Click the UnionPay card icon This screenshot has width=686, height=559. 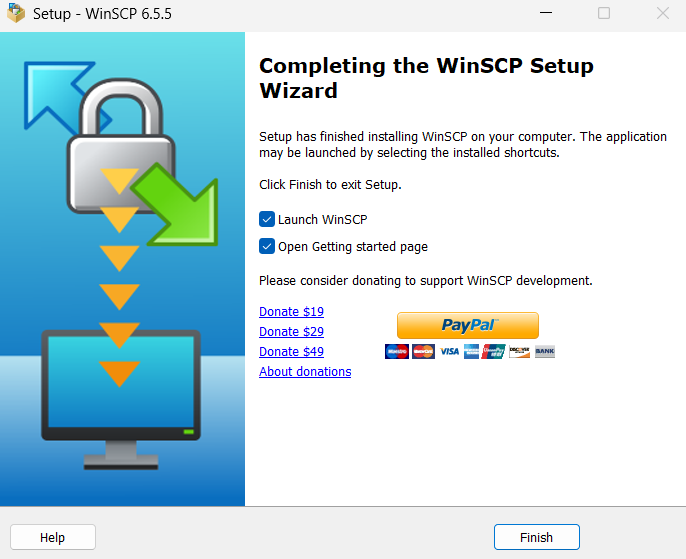click(493, 351)
